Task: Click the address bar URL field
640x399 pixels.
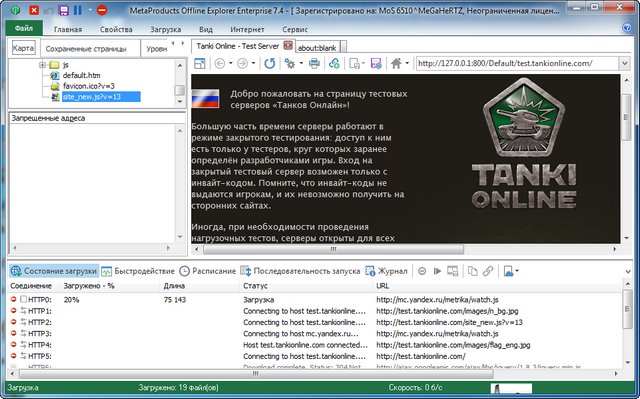Action: (517, 64)
